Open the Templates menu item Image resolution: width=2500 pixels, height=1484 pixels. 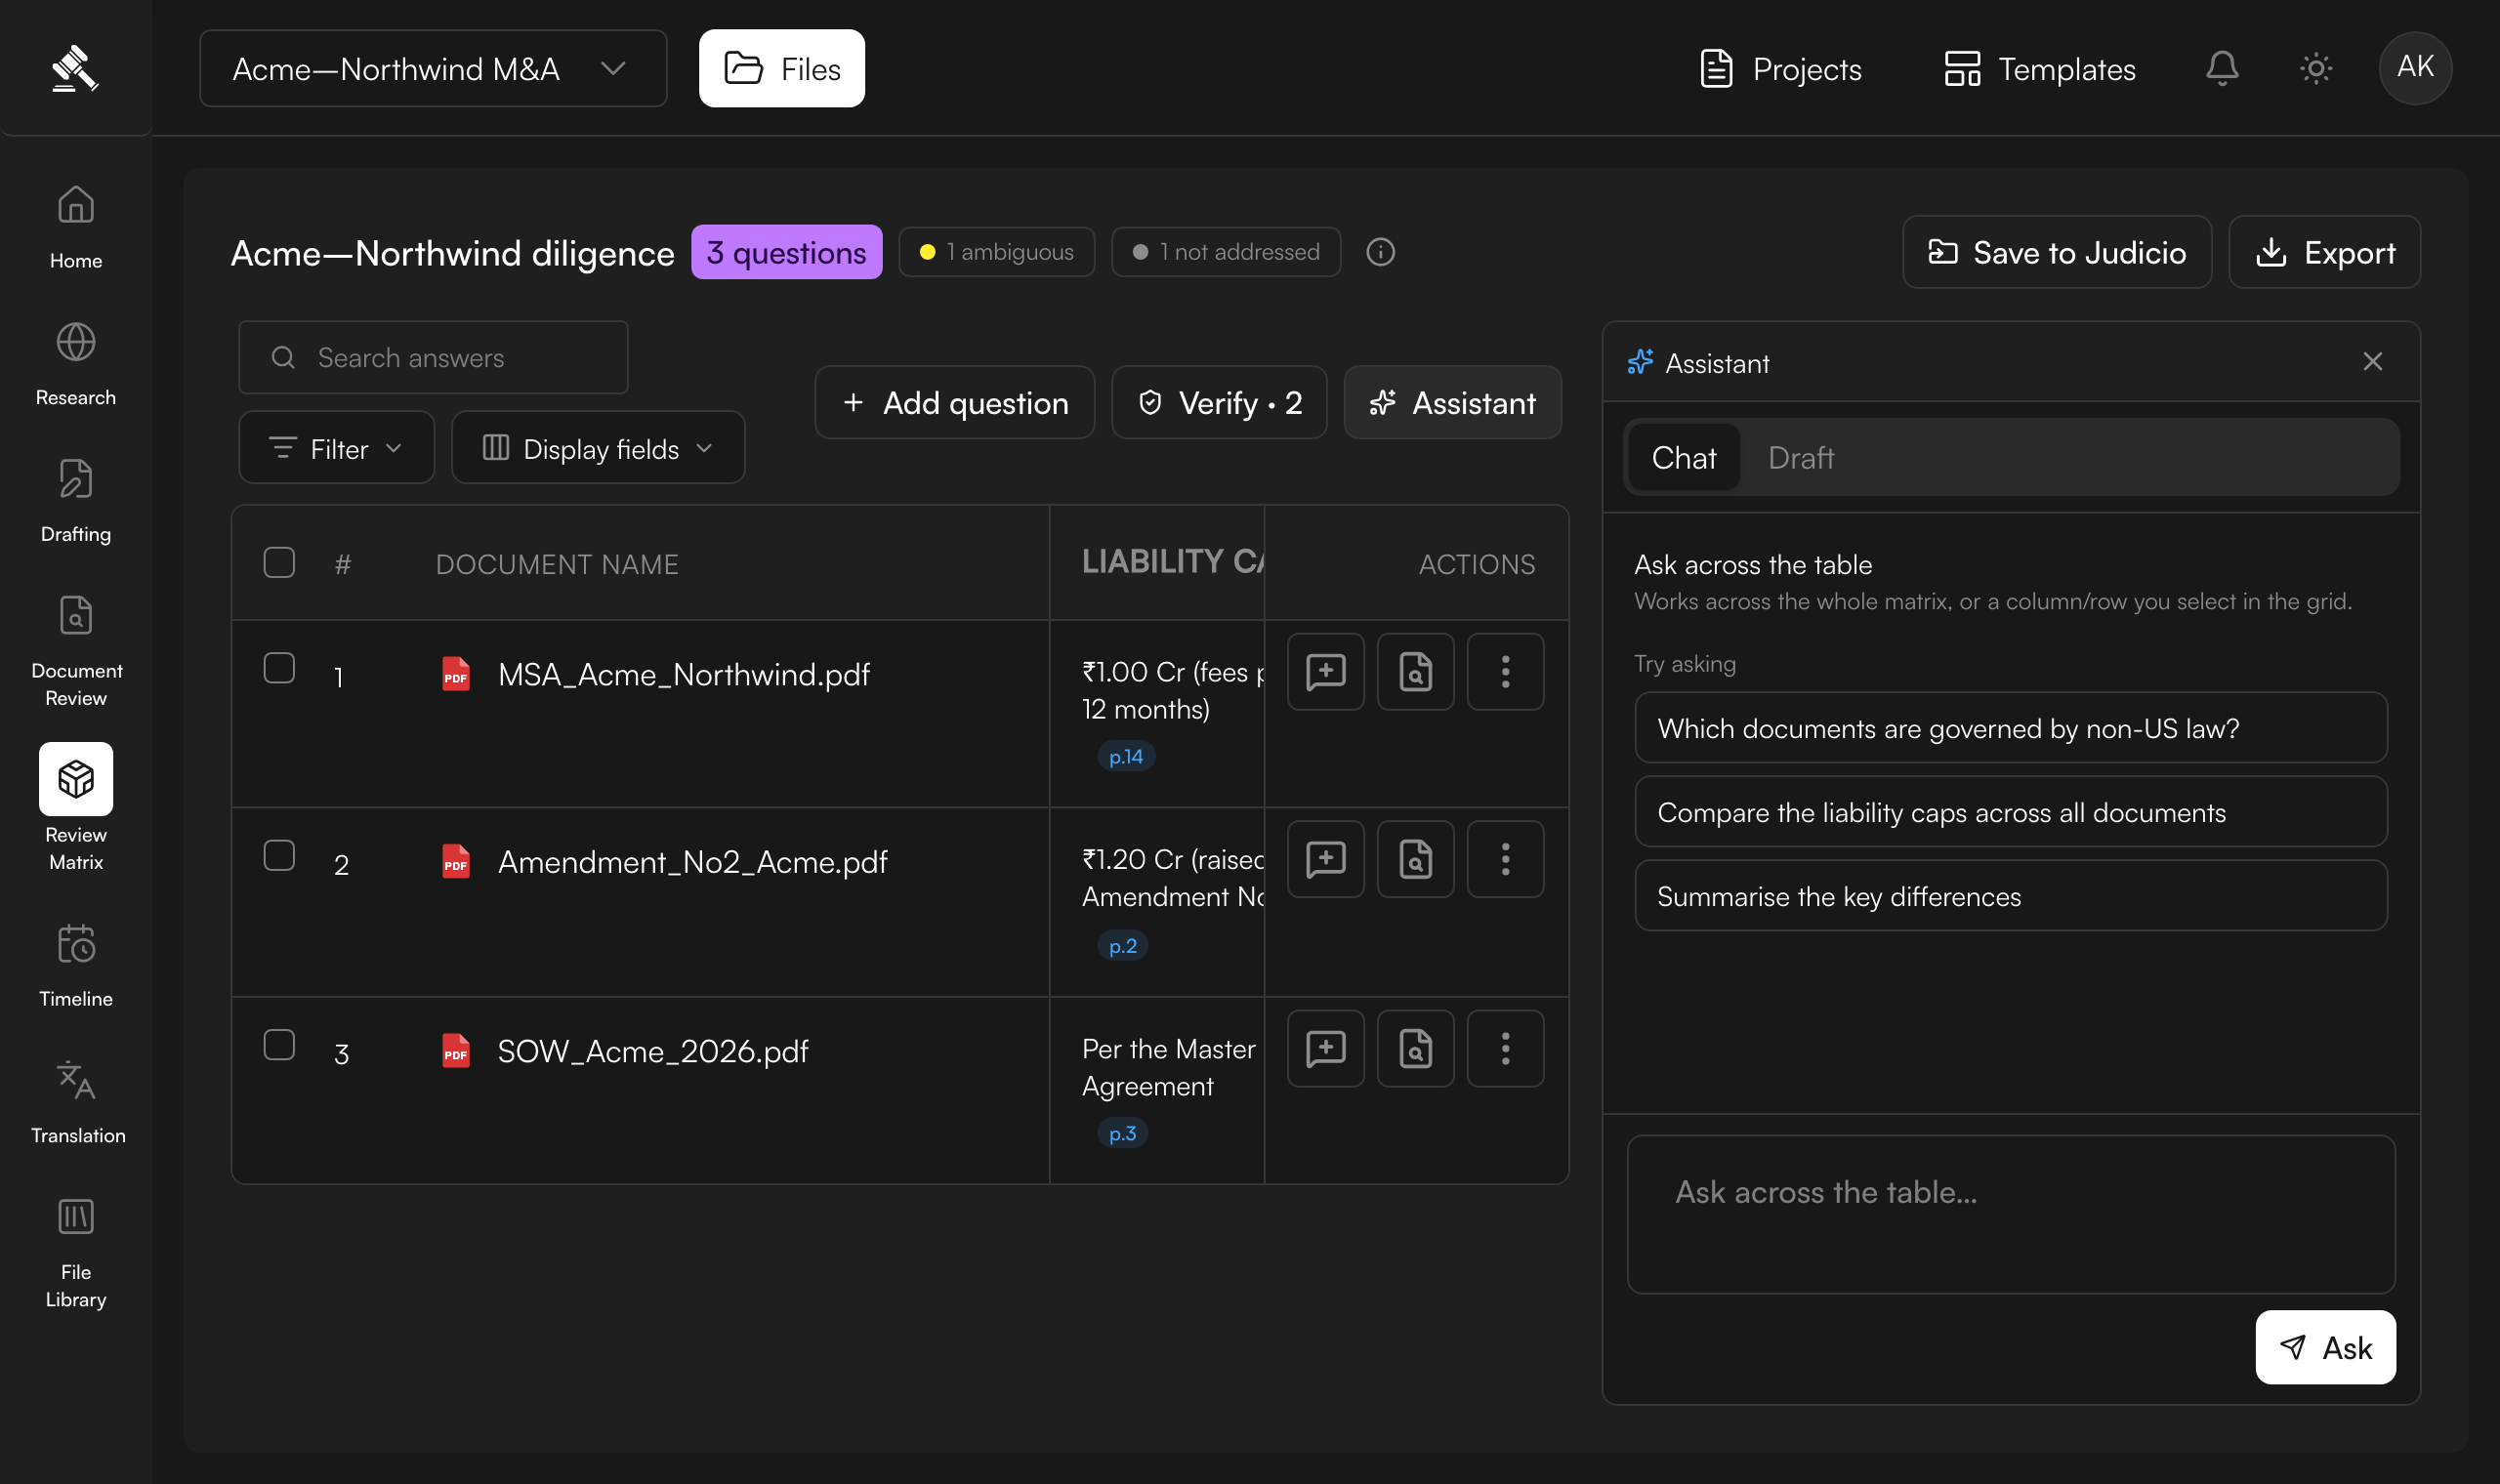click(x=2040, y=68)
